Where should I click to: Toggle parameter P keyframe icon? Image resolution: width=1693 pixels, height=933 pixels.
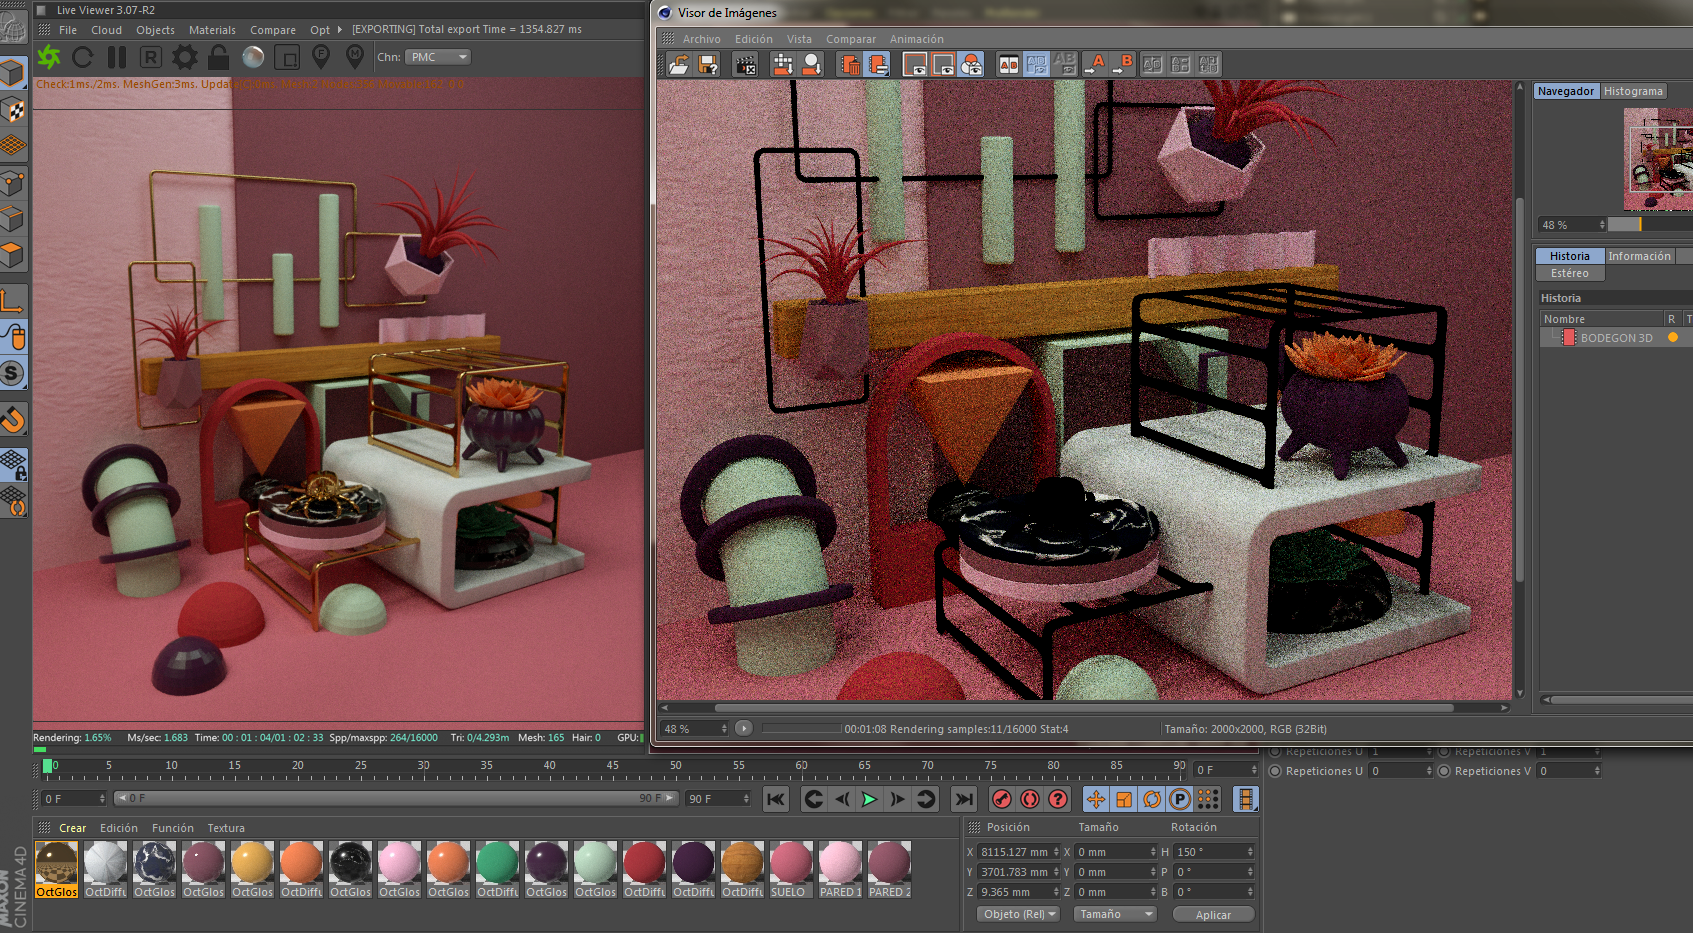pos(1180,799)
